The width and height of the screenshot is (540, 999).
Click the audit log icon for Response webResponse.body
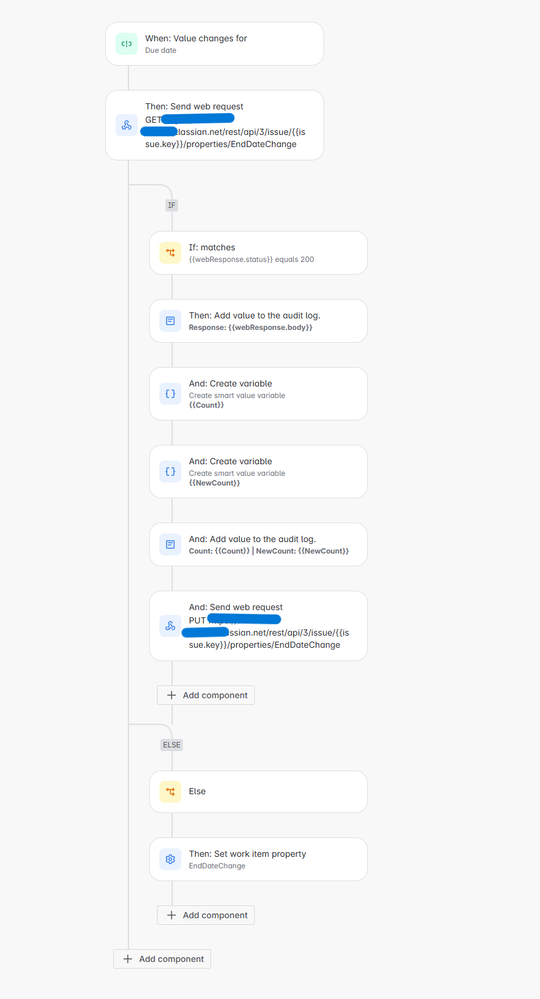click(x=170, y=321)
